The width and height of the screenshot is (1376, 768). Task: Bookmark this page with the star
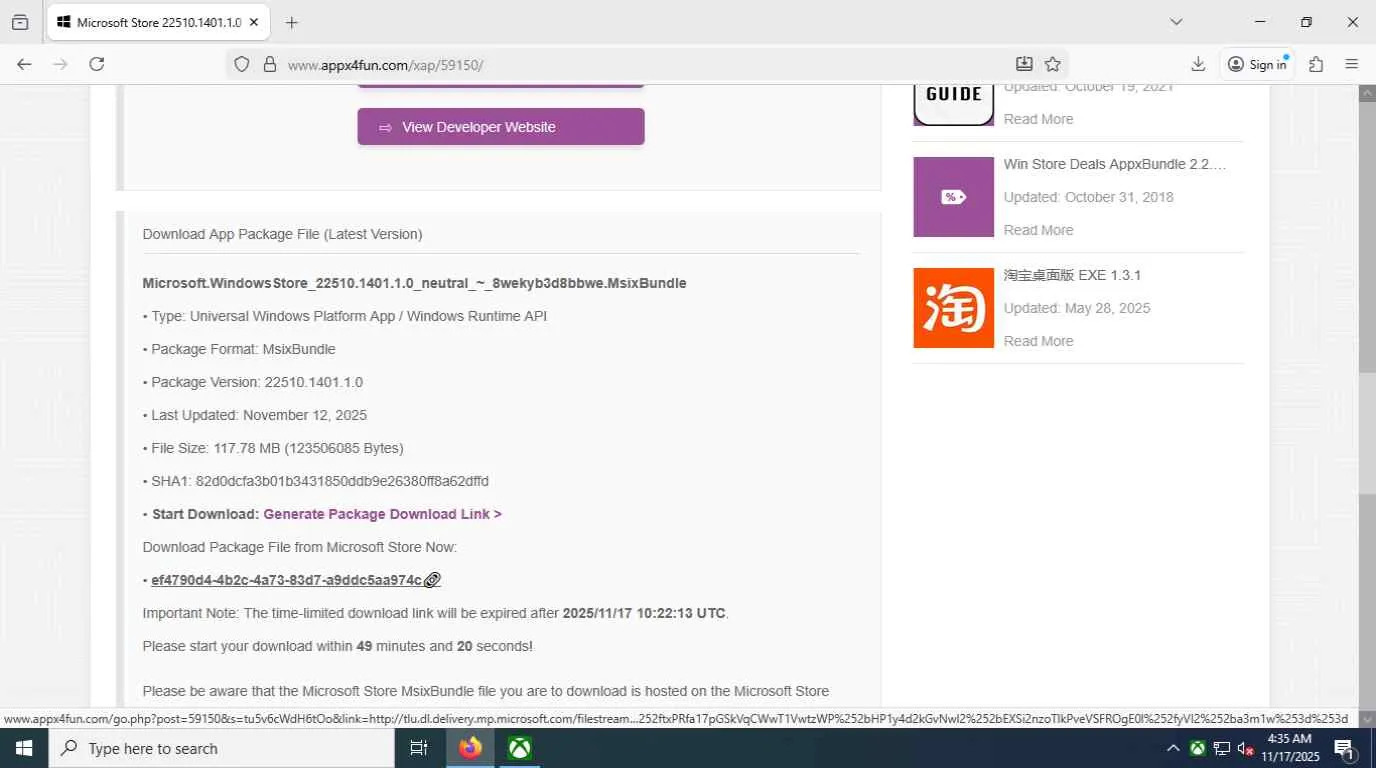pyautogui.click(x=1053, y=64)
